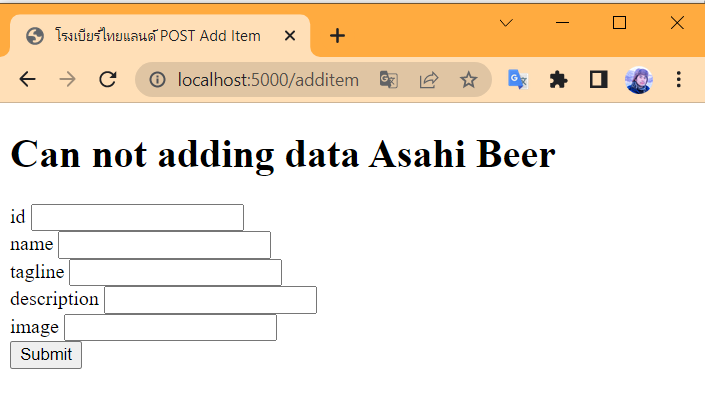
Task: Click the localhost:5000/additem address bar
Action: coord(268,80)
